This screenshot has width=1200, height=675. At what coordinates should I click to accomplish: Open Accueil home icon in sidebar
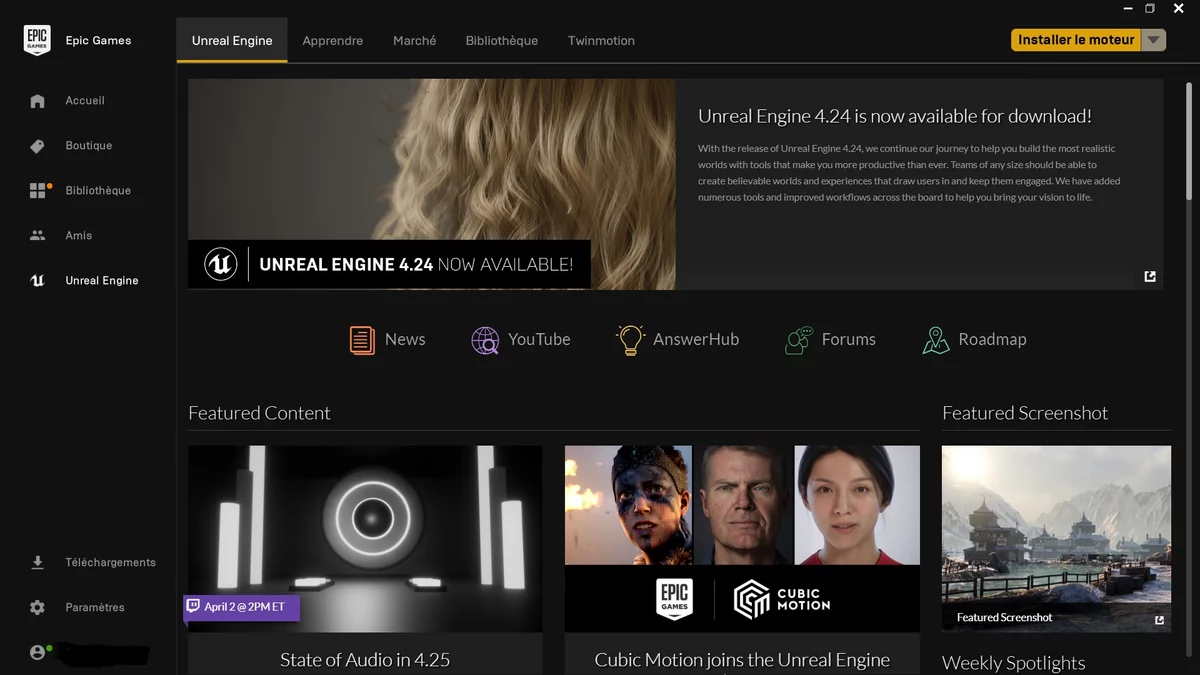pos(37,101)
